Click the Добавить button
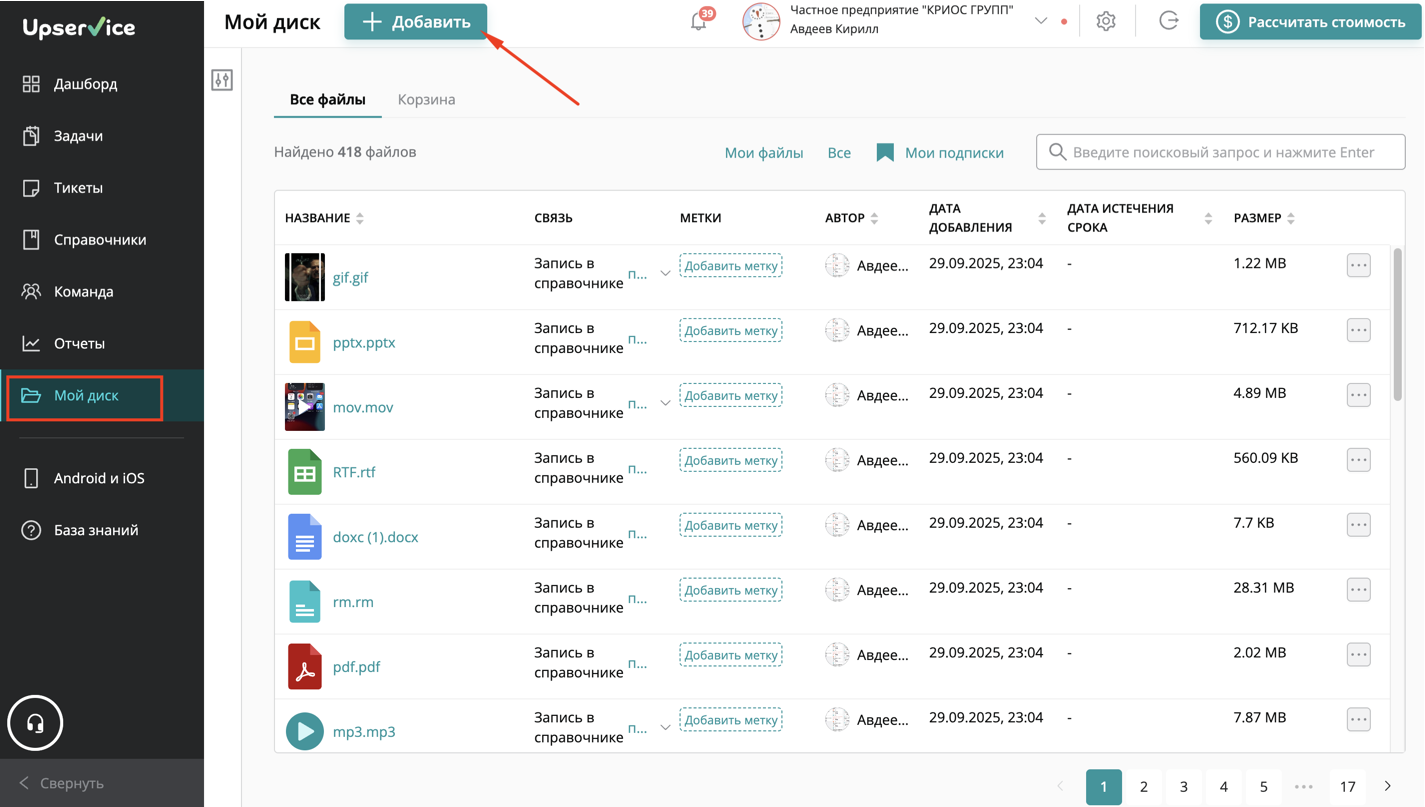Viewport: 1425px width, 807px height. pyautogui.click(x=415, y=22)
